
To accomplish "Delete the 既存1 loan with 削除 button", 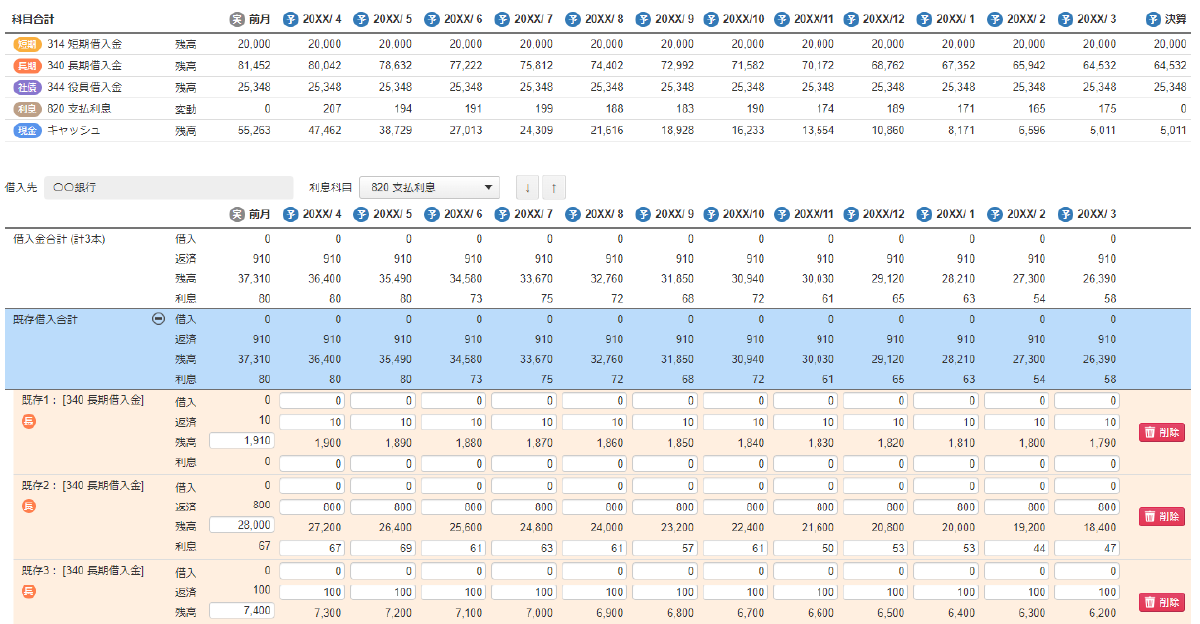I will pos(1162,432).
